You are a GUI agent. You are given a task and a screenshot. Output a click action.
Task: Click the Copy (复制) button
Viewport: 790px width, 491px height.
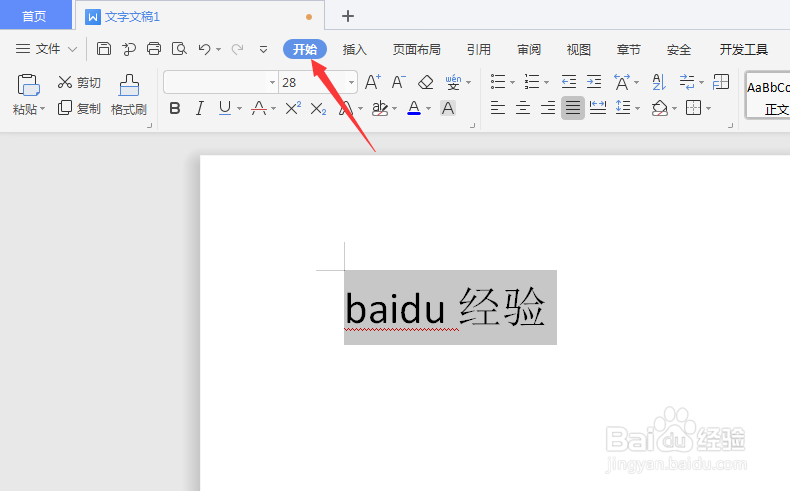(x=79, y=108)
